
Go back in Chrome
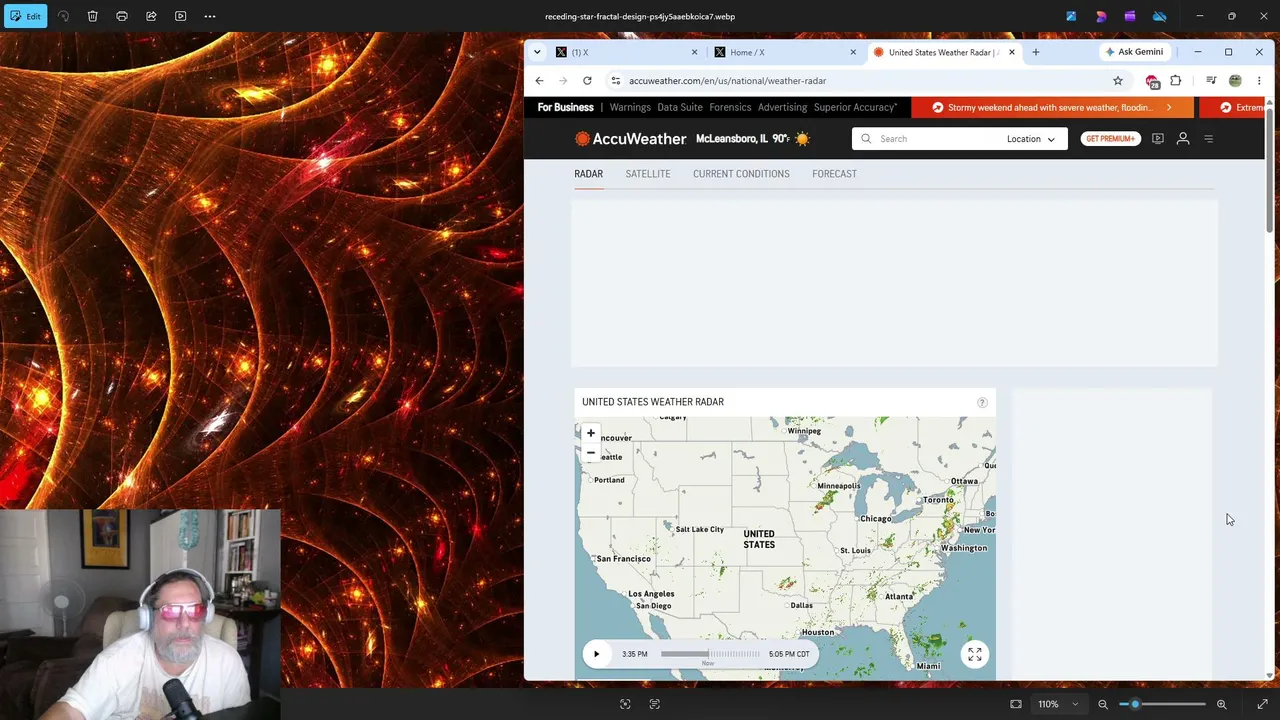coord(539,81)
